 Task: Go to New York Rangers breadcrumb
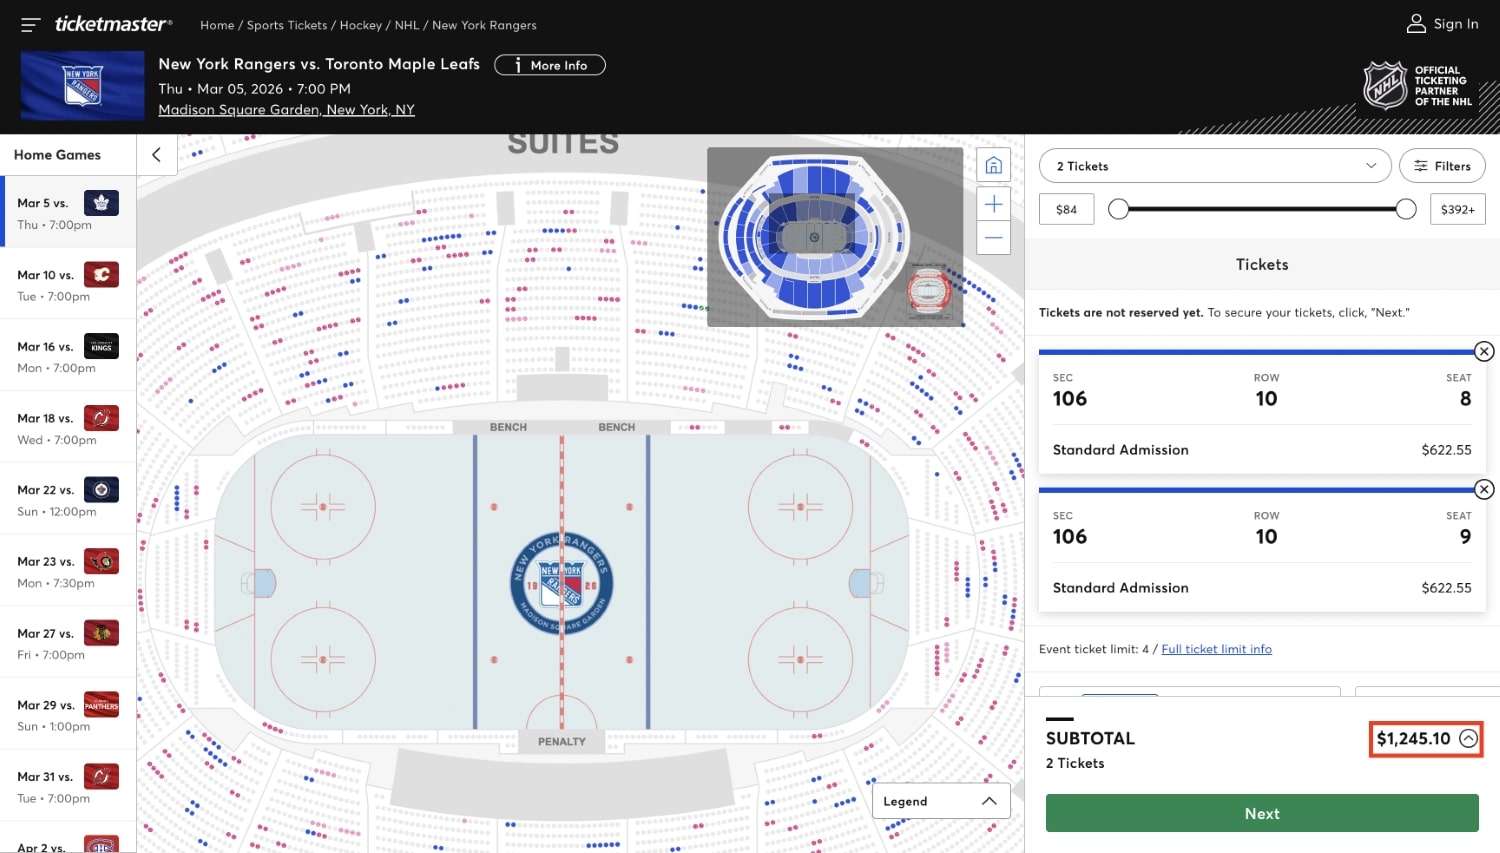[484, 25]
